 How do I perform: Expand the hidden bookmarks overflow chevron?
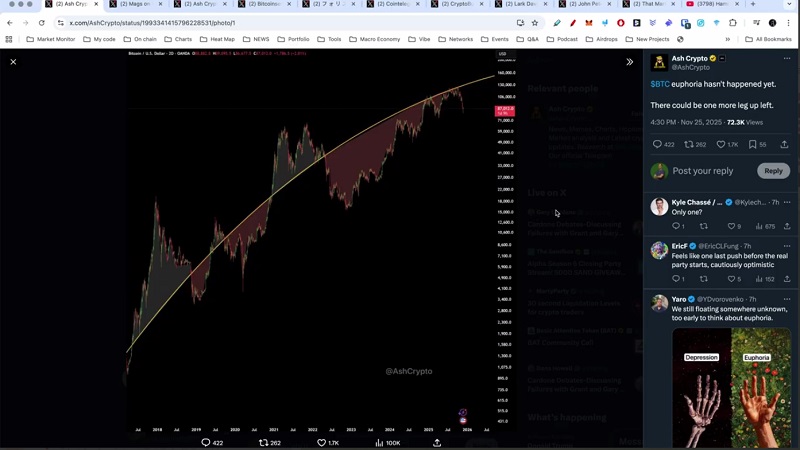[727, 39]
